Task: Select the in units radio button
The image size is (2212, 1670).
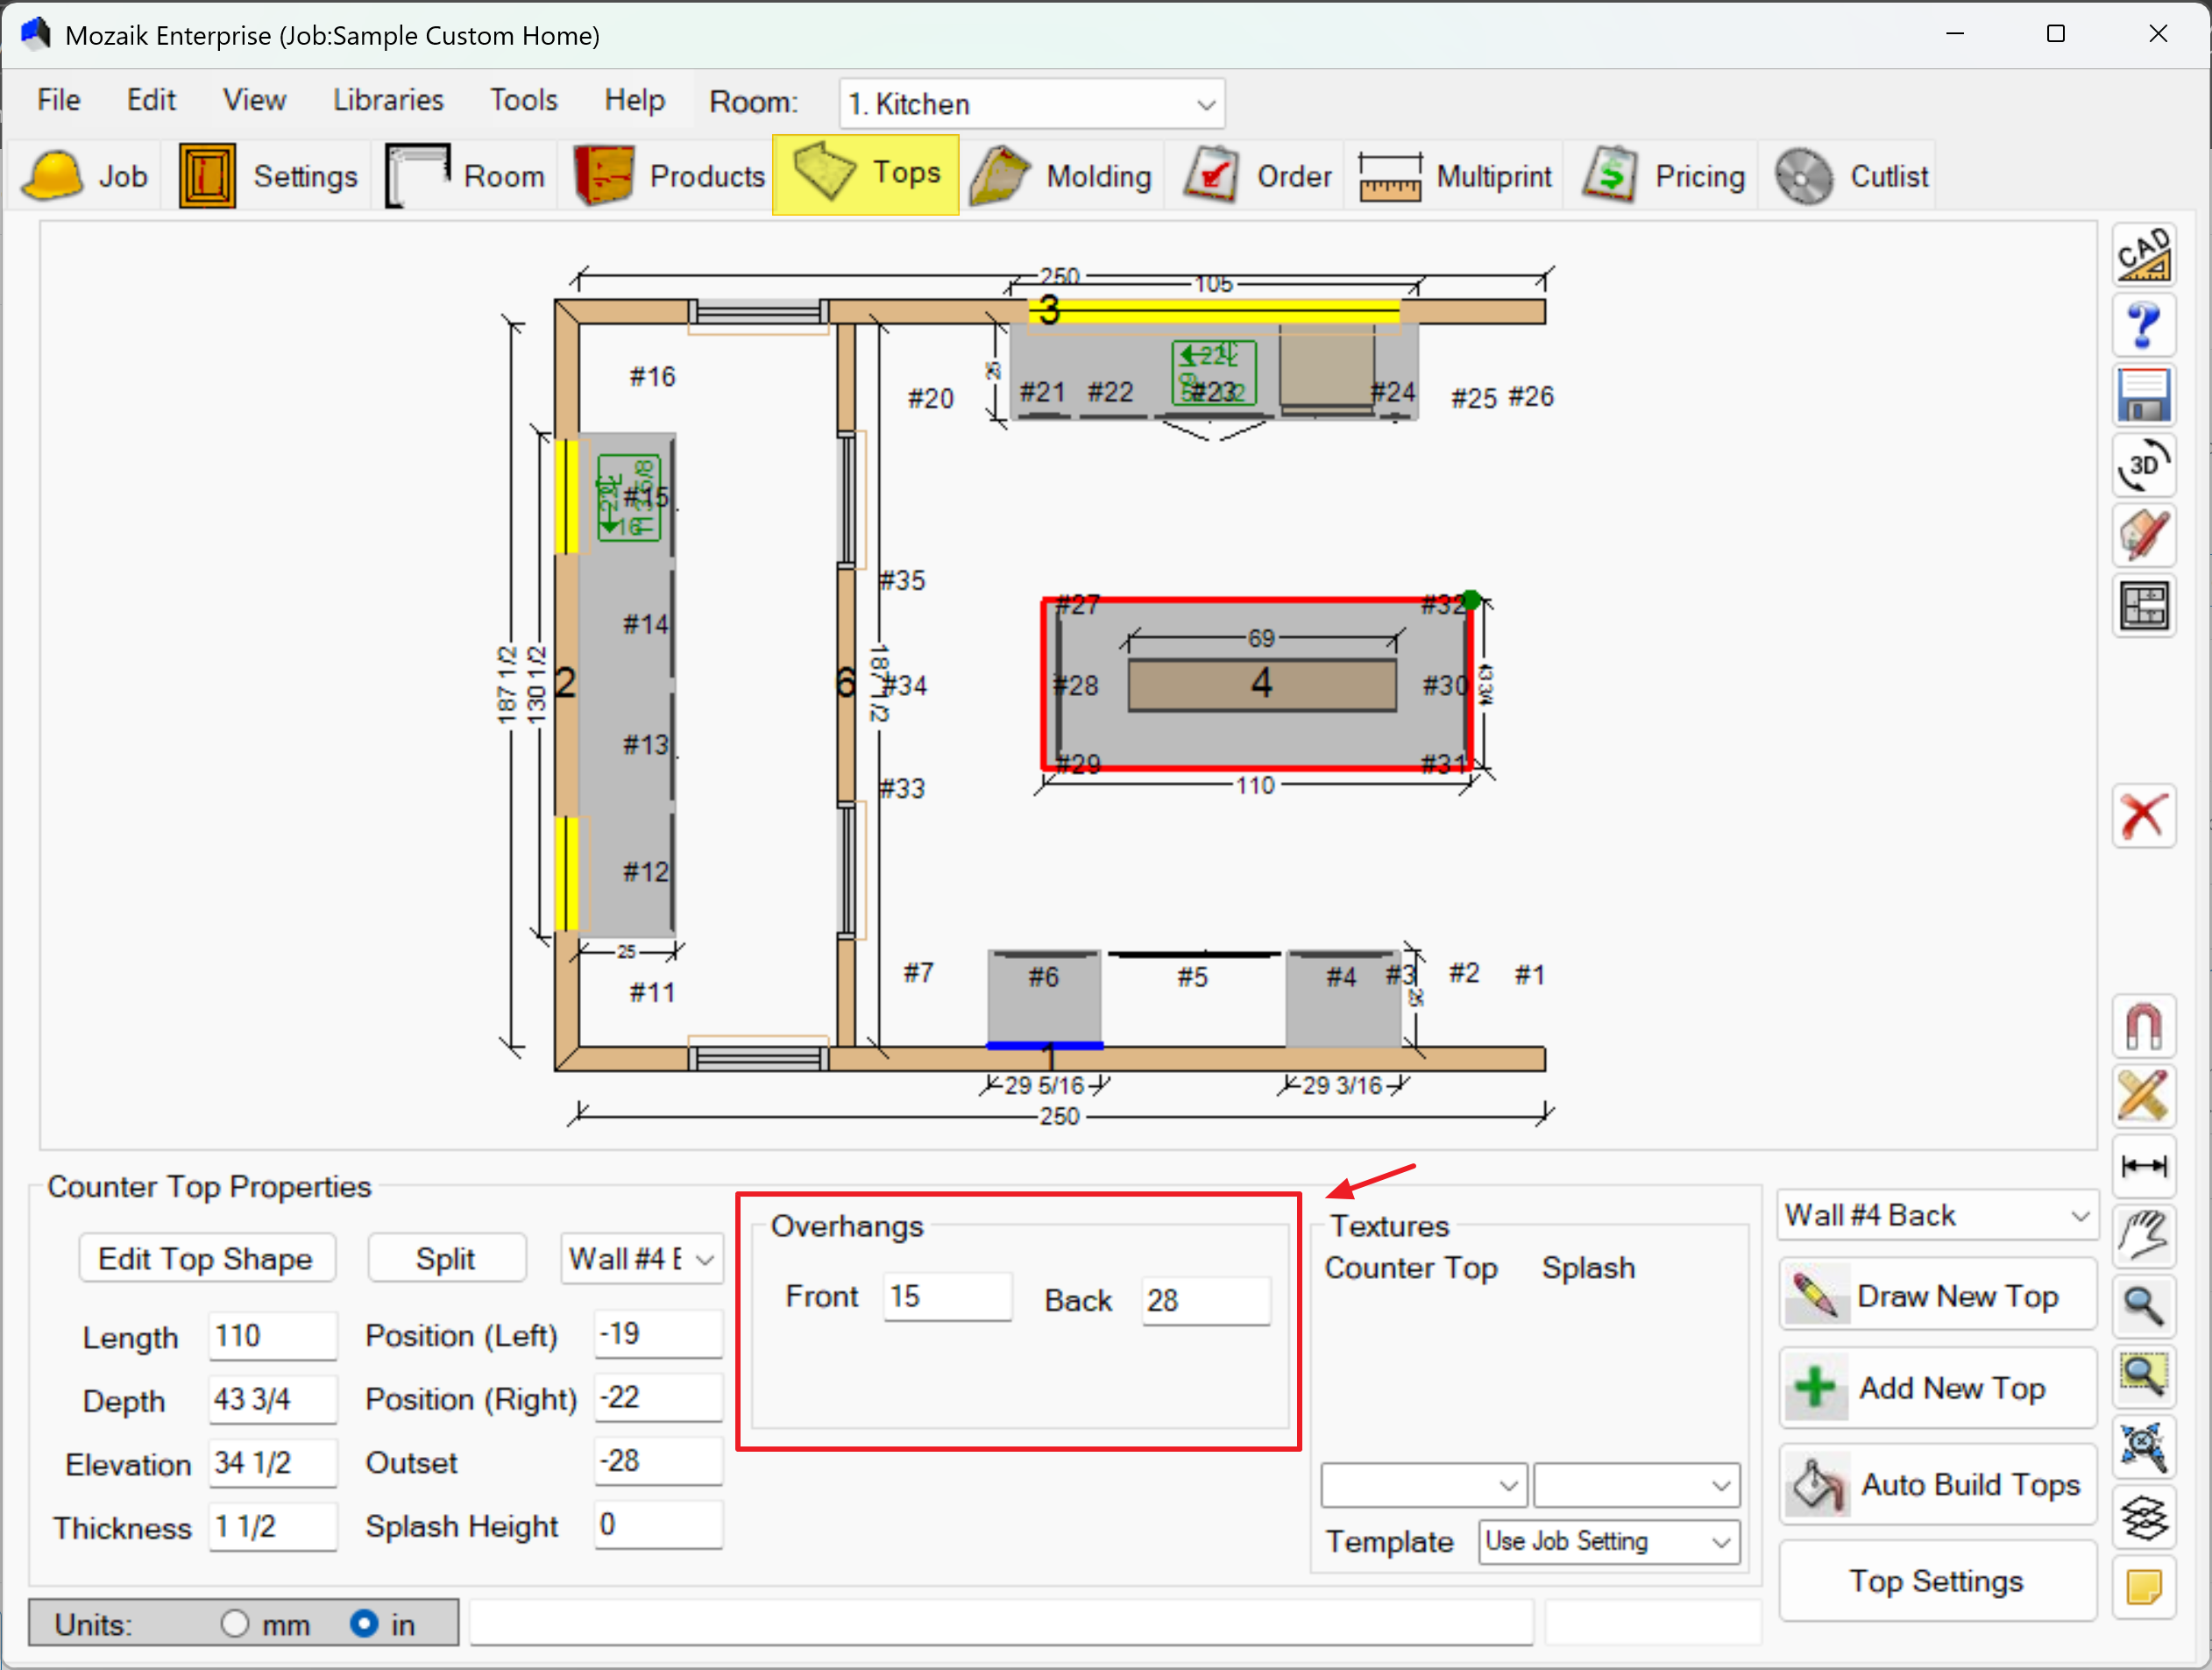Action: [x=364, y=1623]
